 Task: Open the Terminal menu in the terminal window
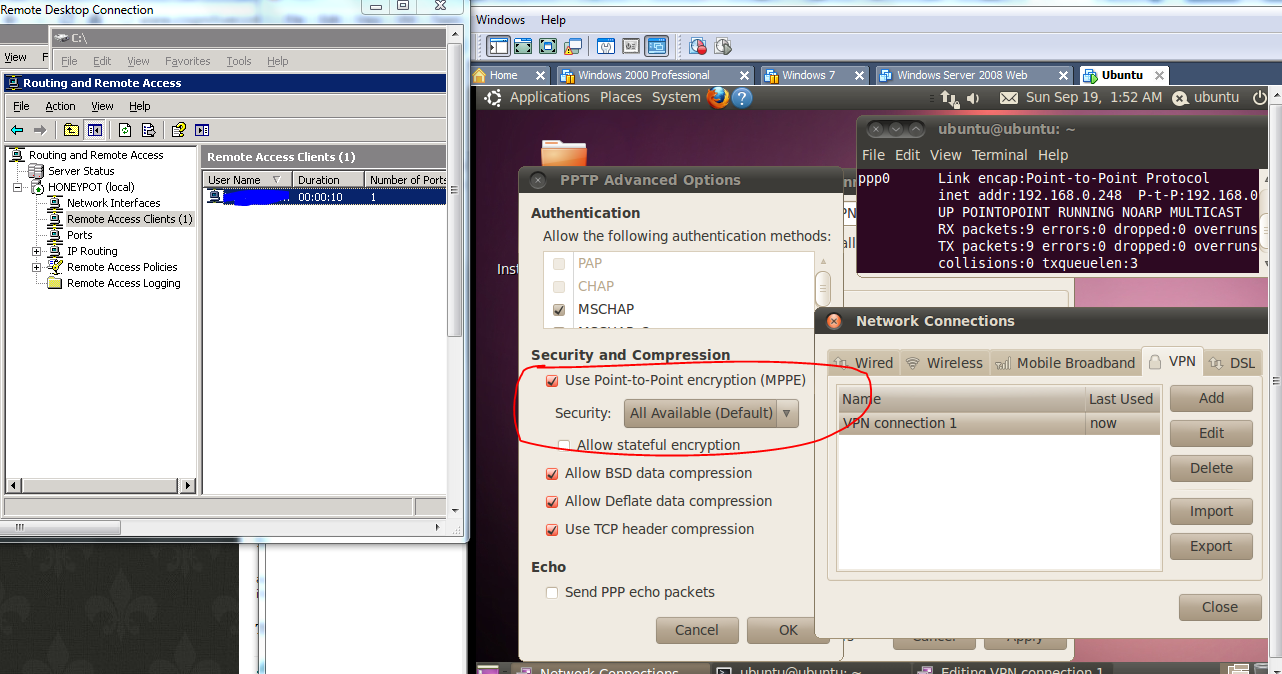pos(999,155)
